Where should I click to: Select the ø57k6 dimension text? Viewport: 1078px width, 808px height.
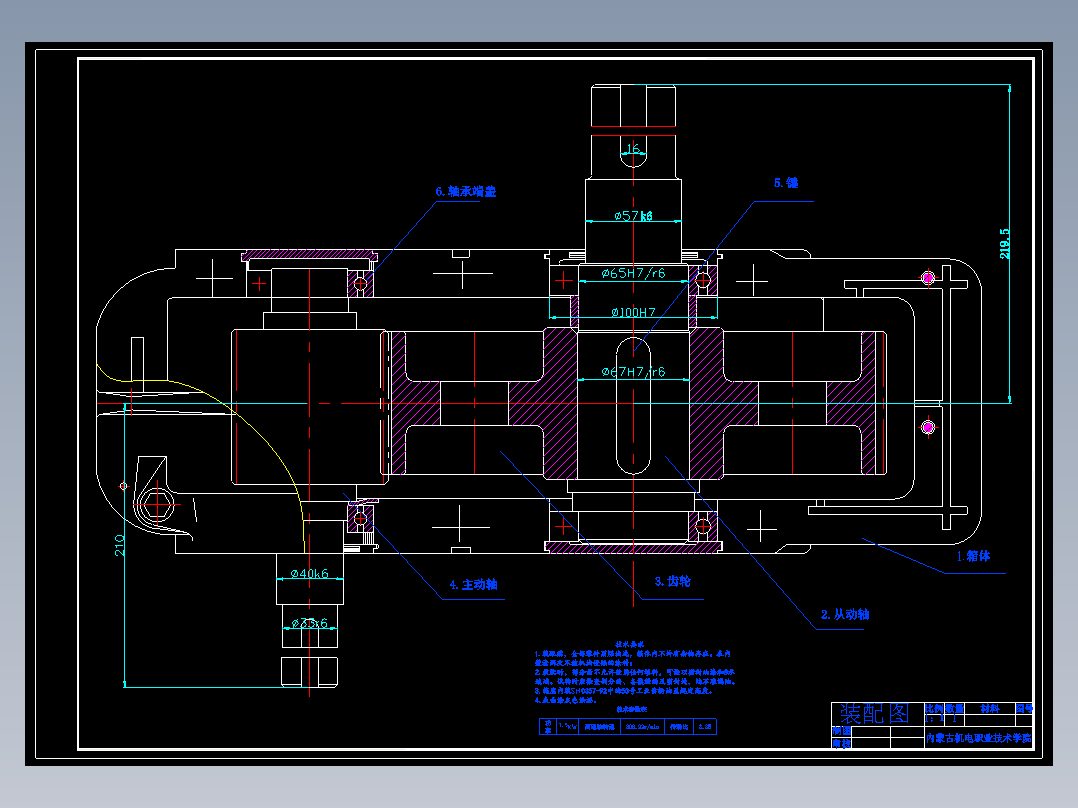[x=633, y=216]
